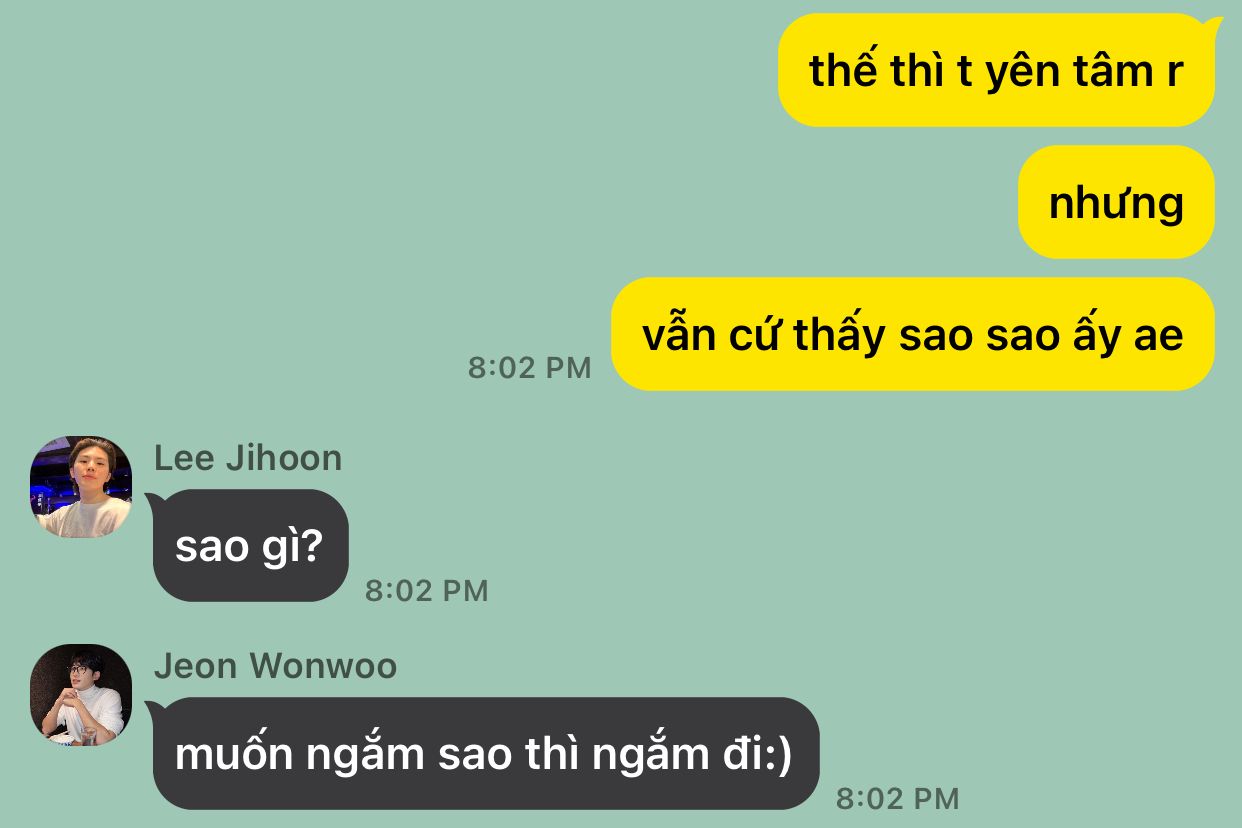
Task: Select the yellow bubble 'thế thì t yên tâm r'
Action: pos(996,71)
